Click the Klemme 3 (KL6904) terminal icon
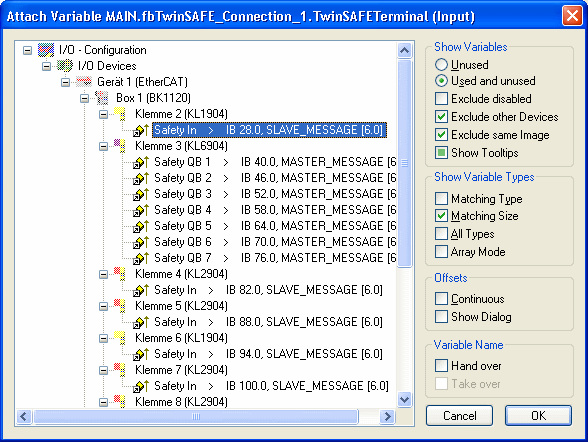Viewport: 588px width, 442px height. pyautogui.click(x=119, y=146)
